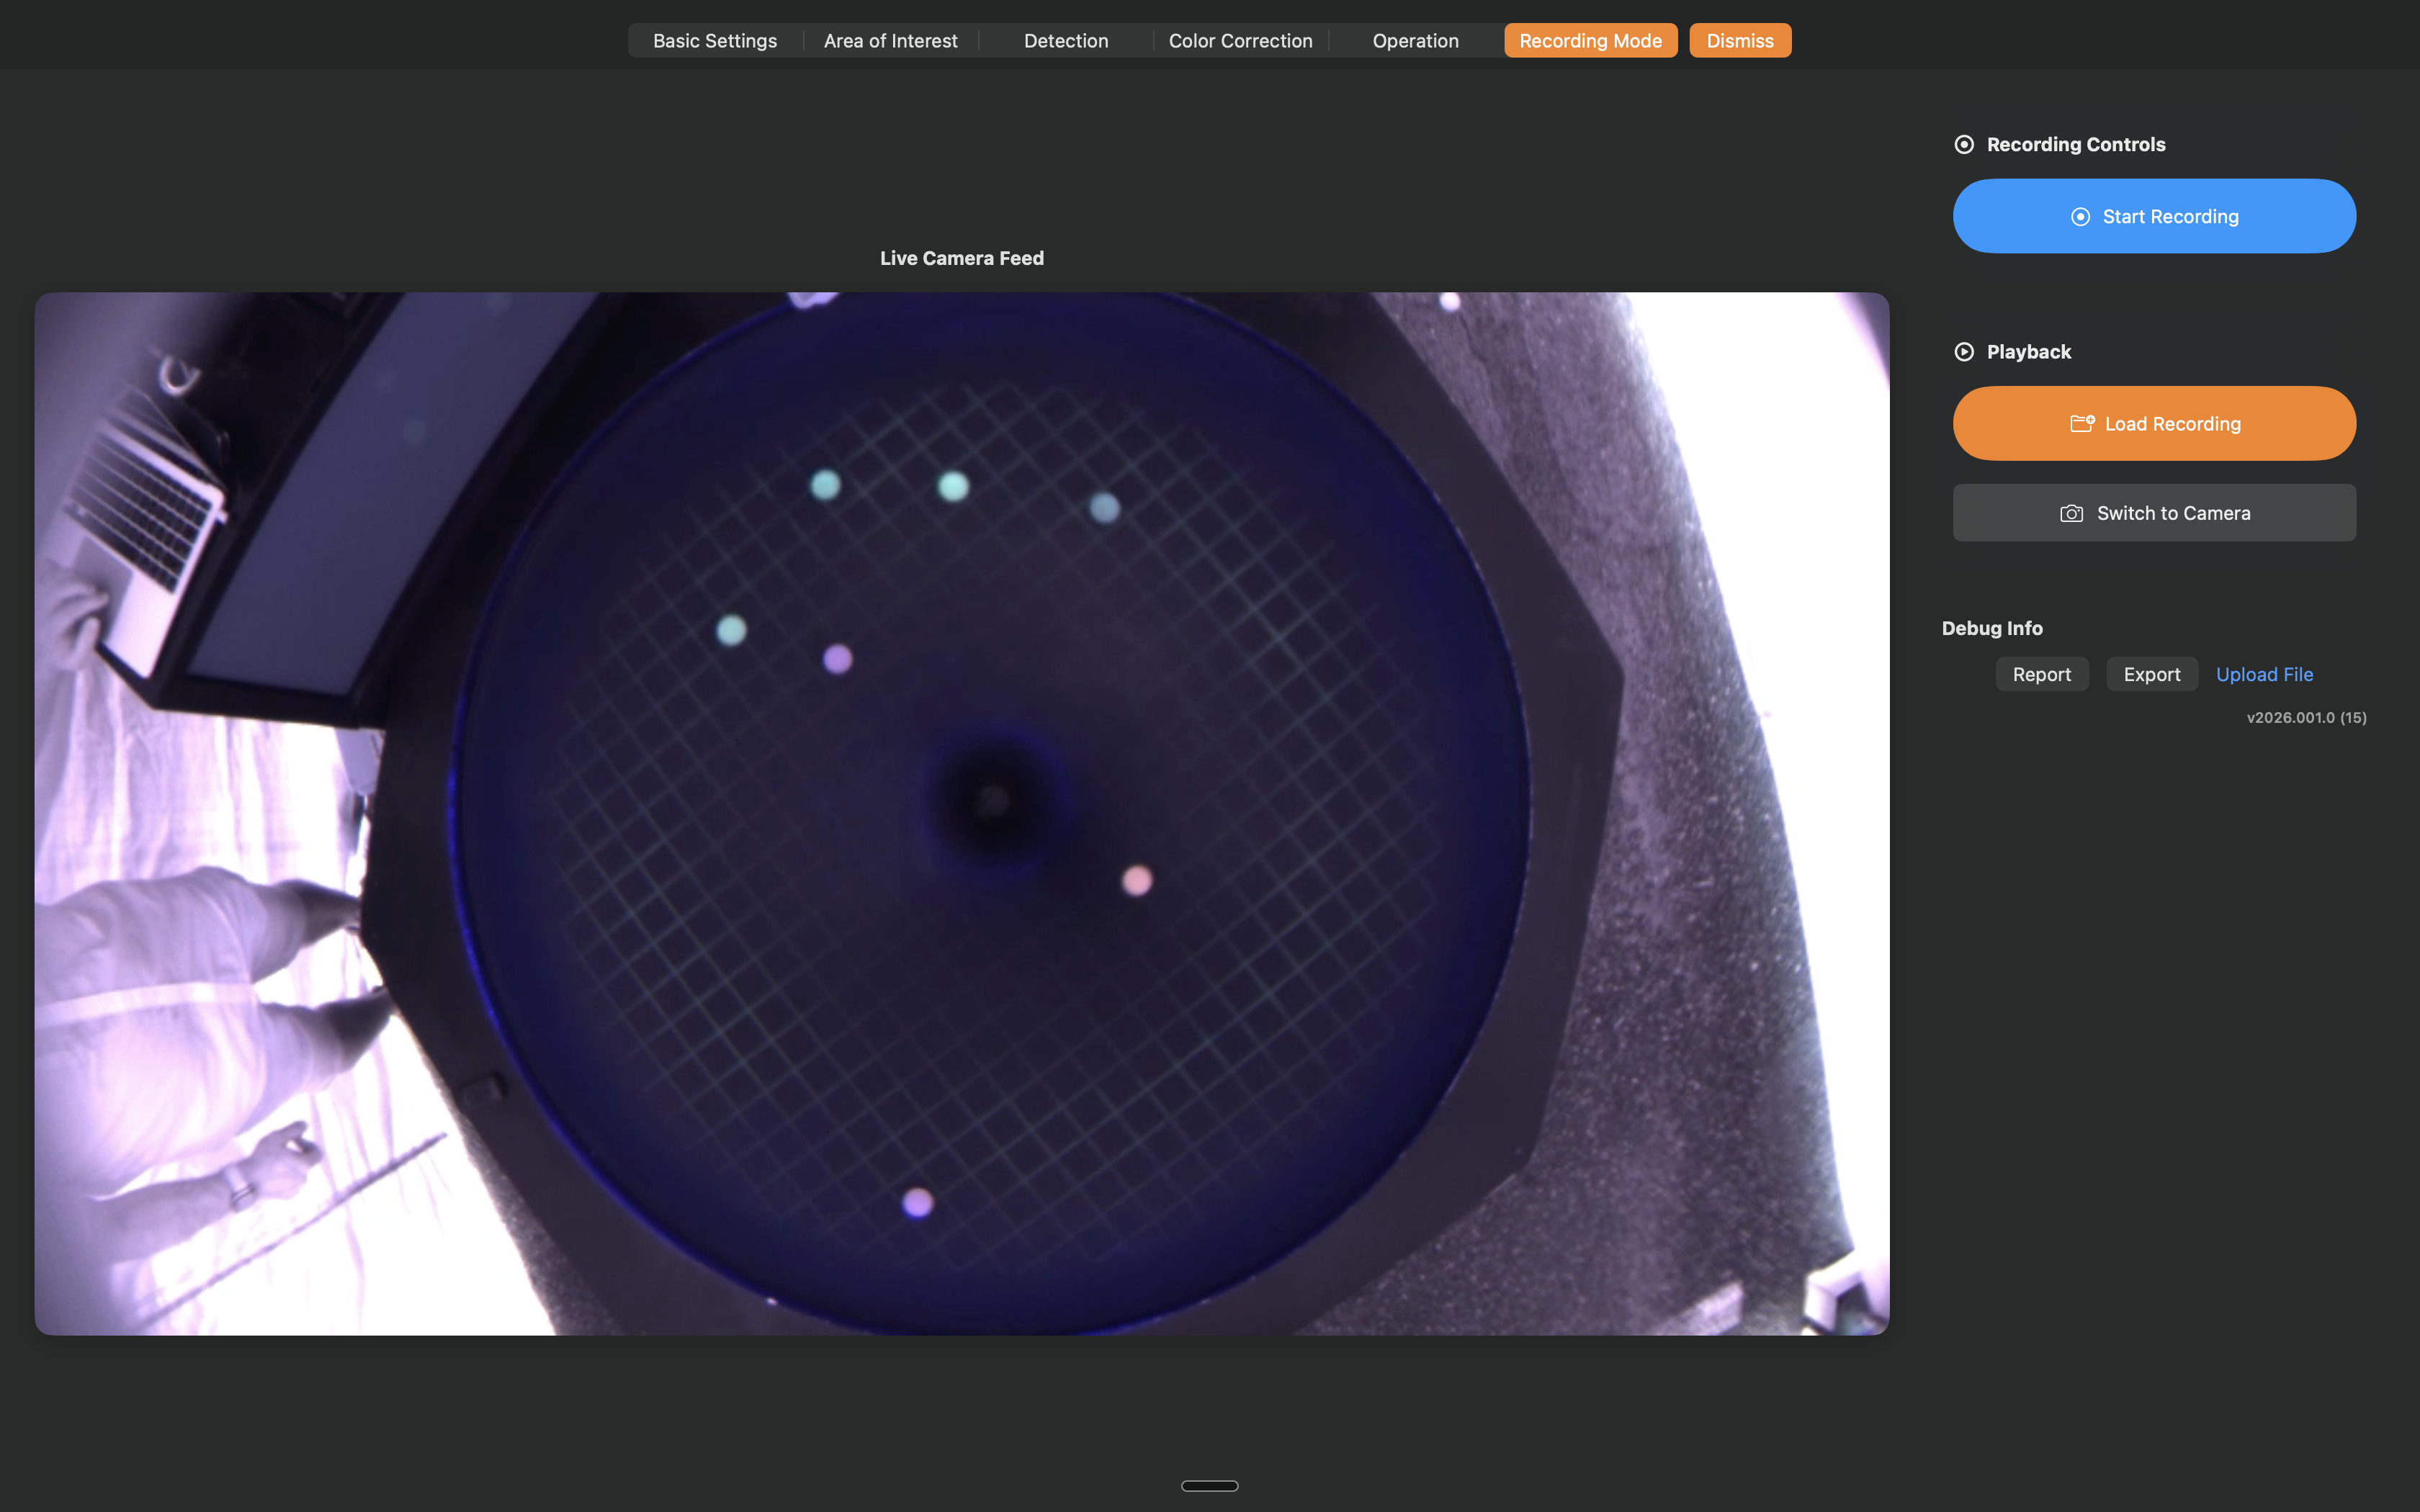Image resolution: width=2420 pixels, height=1512 pixels.
Task: Click the Recording Controls label
Action: [2076, 145]
